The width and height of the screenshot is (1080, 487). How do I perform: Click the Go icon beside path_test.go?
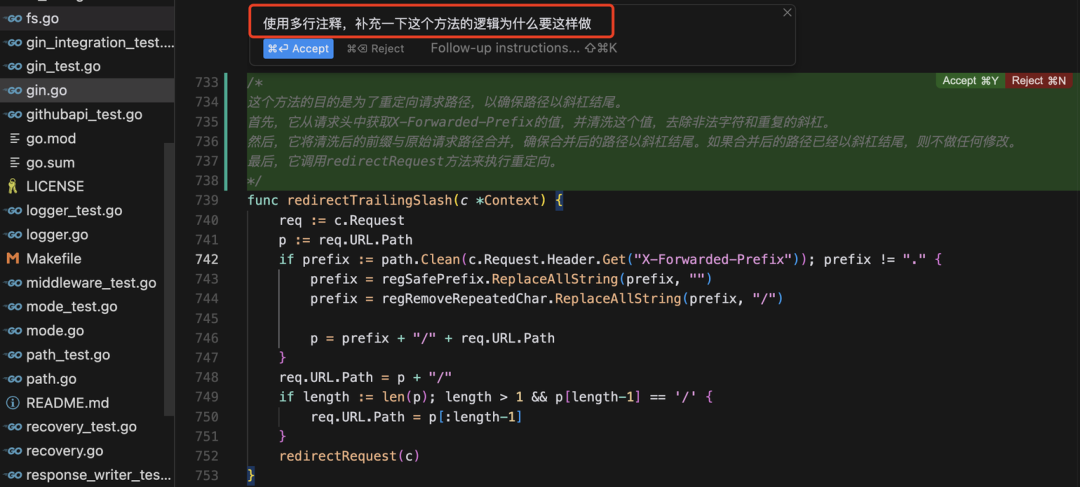tap(12, 355)
